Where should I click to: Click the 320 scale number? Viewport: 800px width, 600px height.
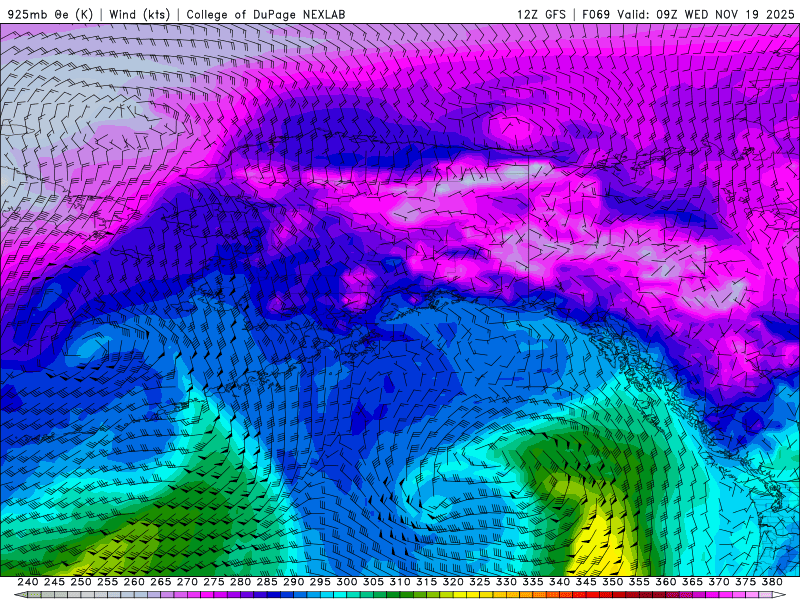tap(453, 582)
